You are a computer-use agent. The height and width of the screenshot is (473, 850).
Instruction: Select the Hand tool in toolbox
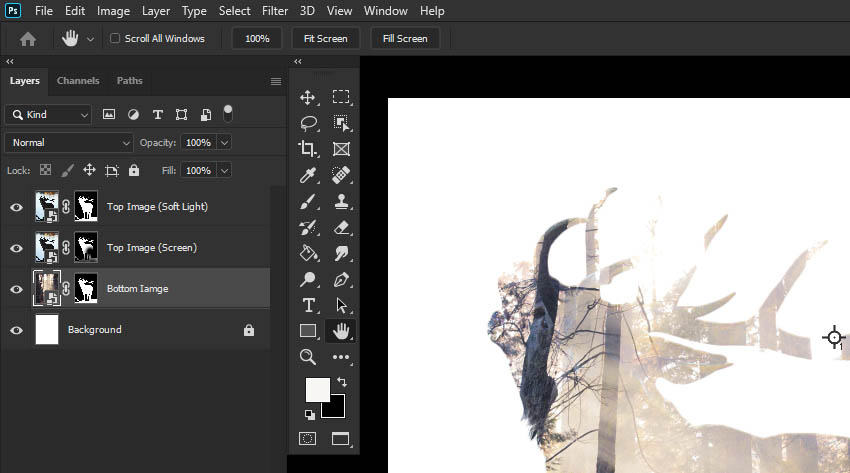pyautogui.click(x=341, y=331)
